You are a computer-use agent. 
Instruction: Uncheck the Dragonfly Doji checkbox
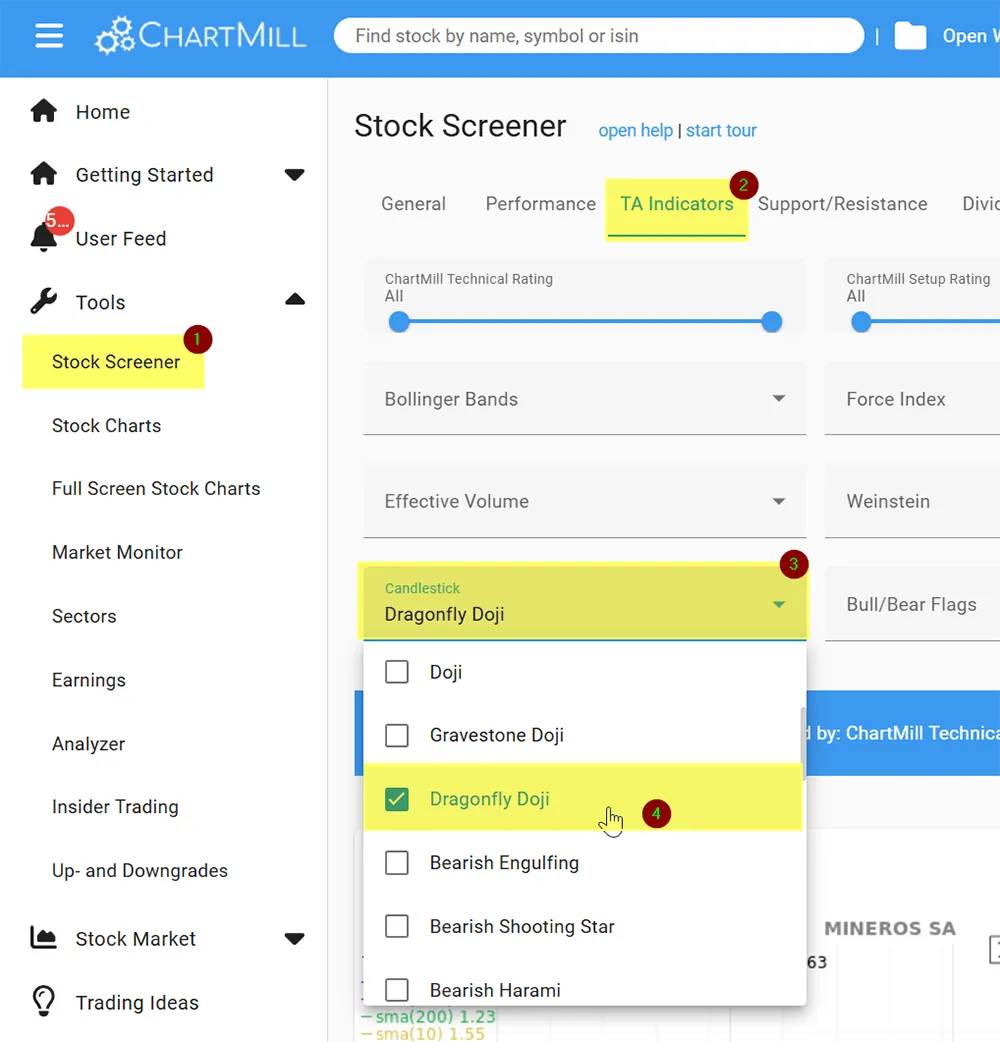pyautogui.click(x=397, y=799)
